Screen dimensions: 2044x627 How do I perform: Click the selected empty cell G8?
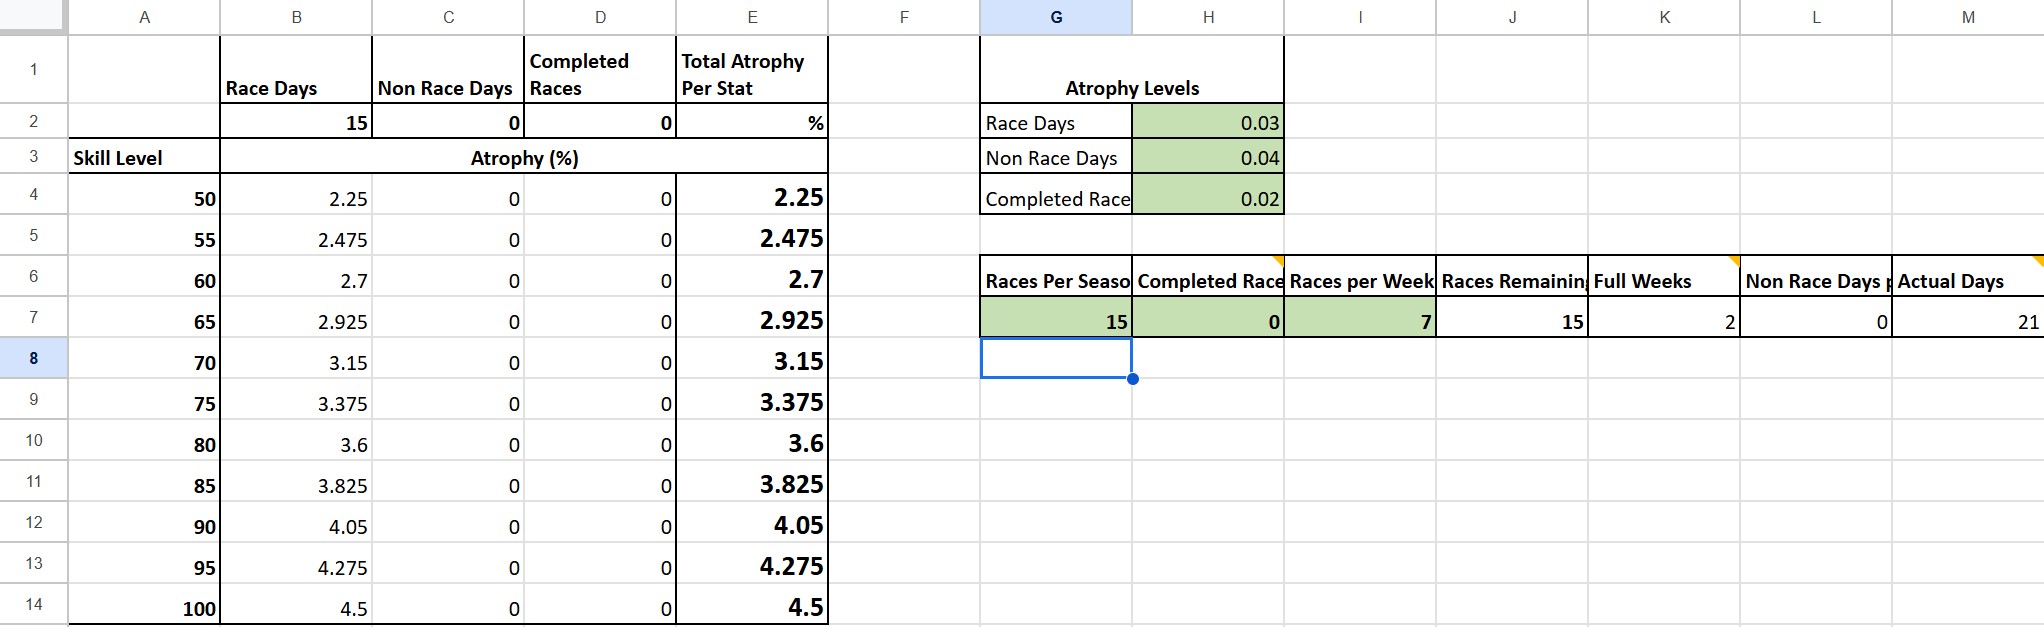click(x=1056, y=358)
